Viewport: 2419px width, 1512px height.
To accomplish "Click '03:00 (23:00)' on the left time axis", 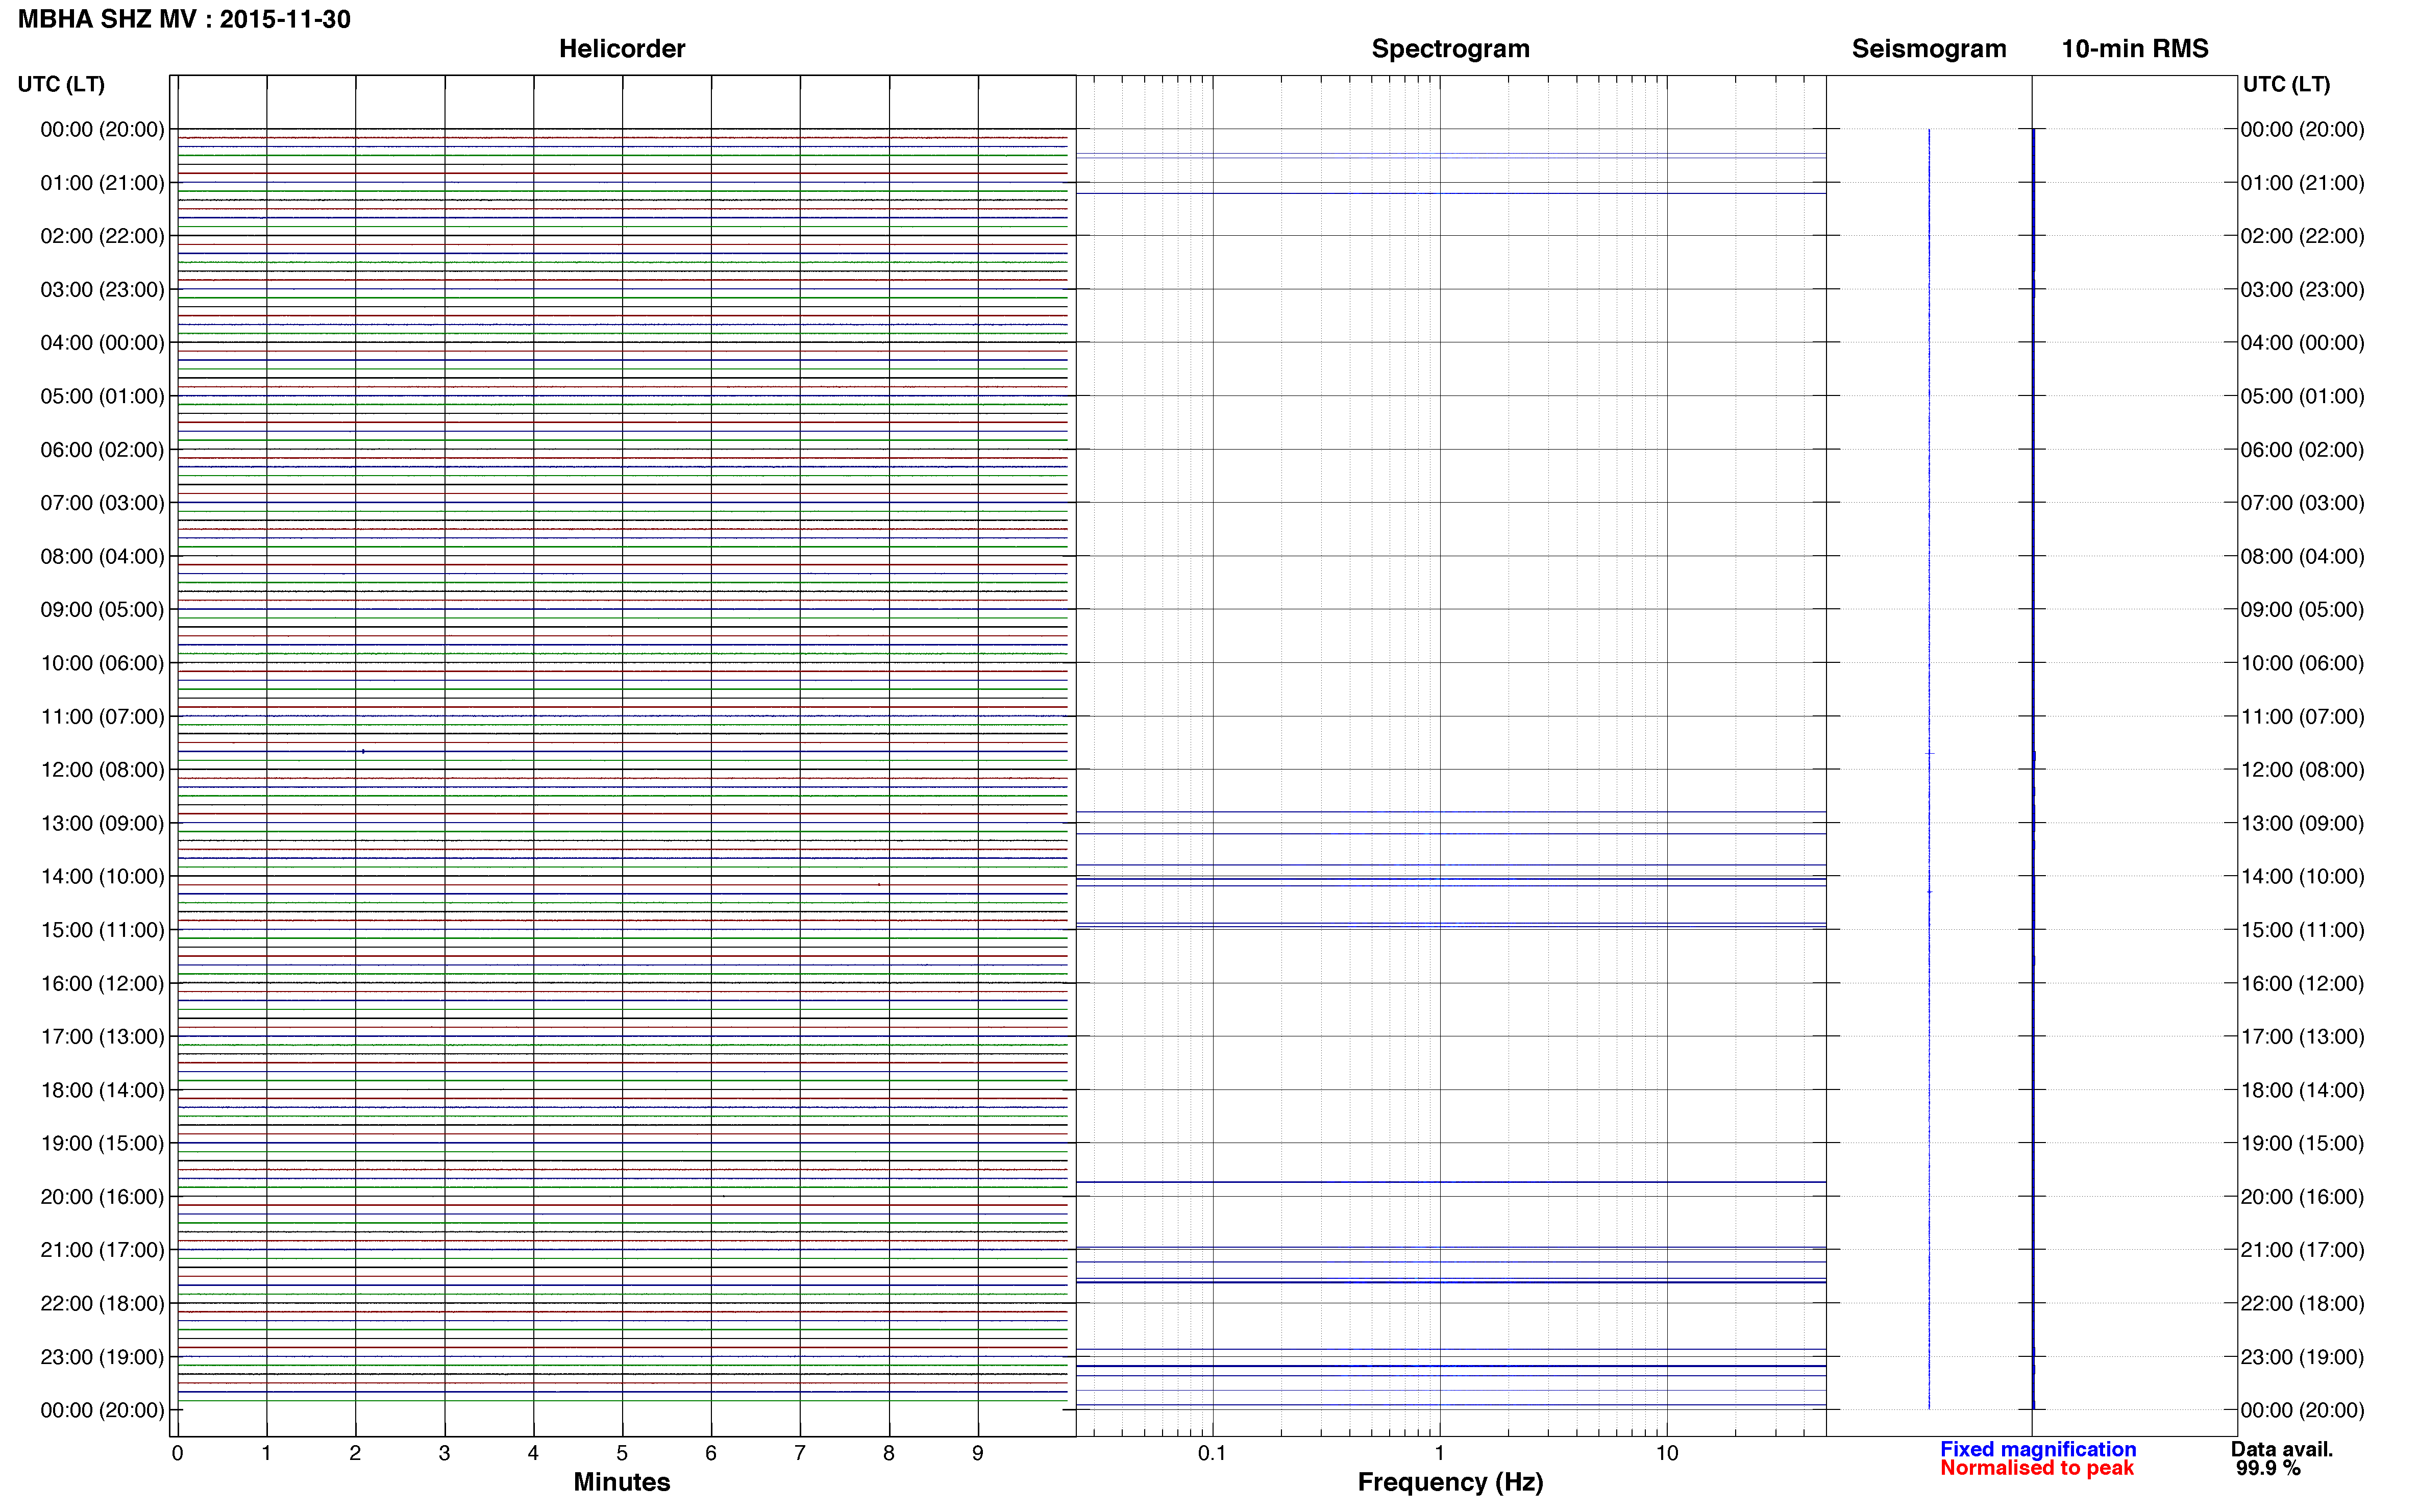I will click(102, 290).
